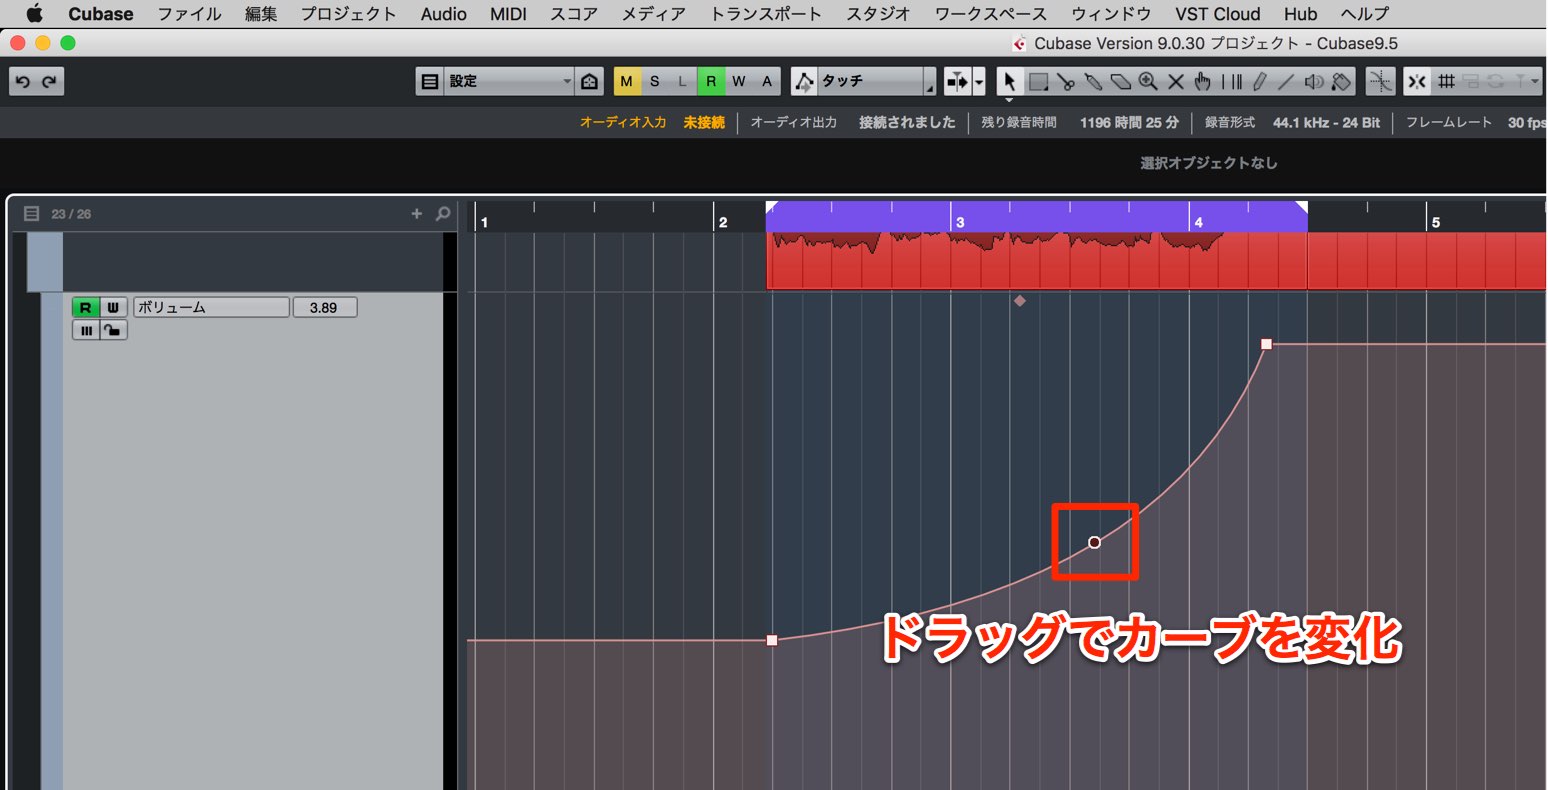Toggle global Read automation green R button

pos(711,82)
